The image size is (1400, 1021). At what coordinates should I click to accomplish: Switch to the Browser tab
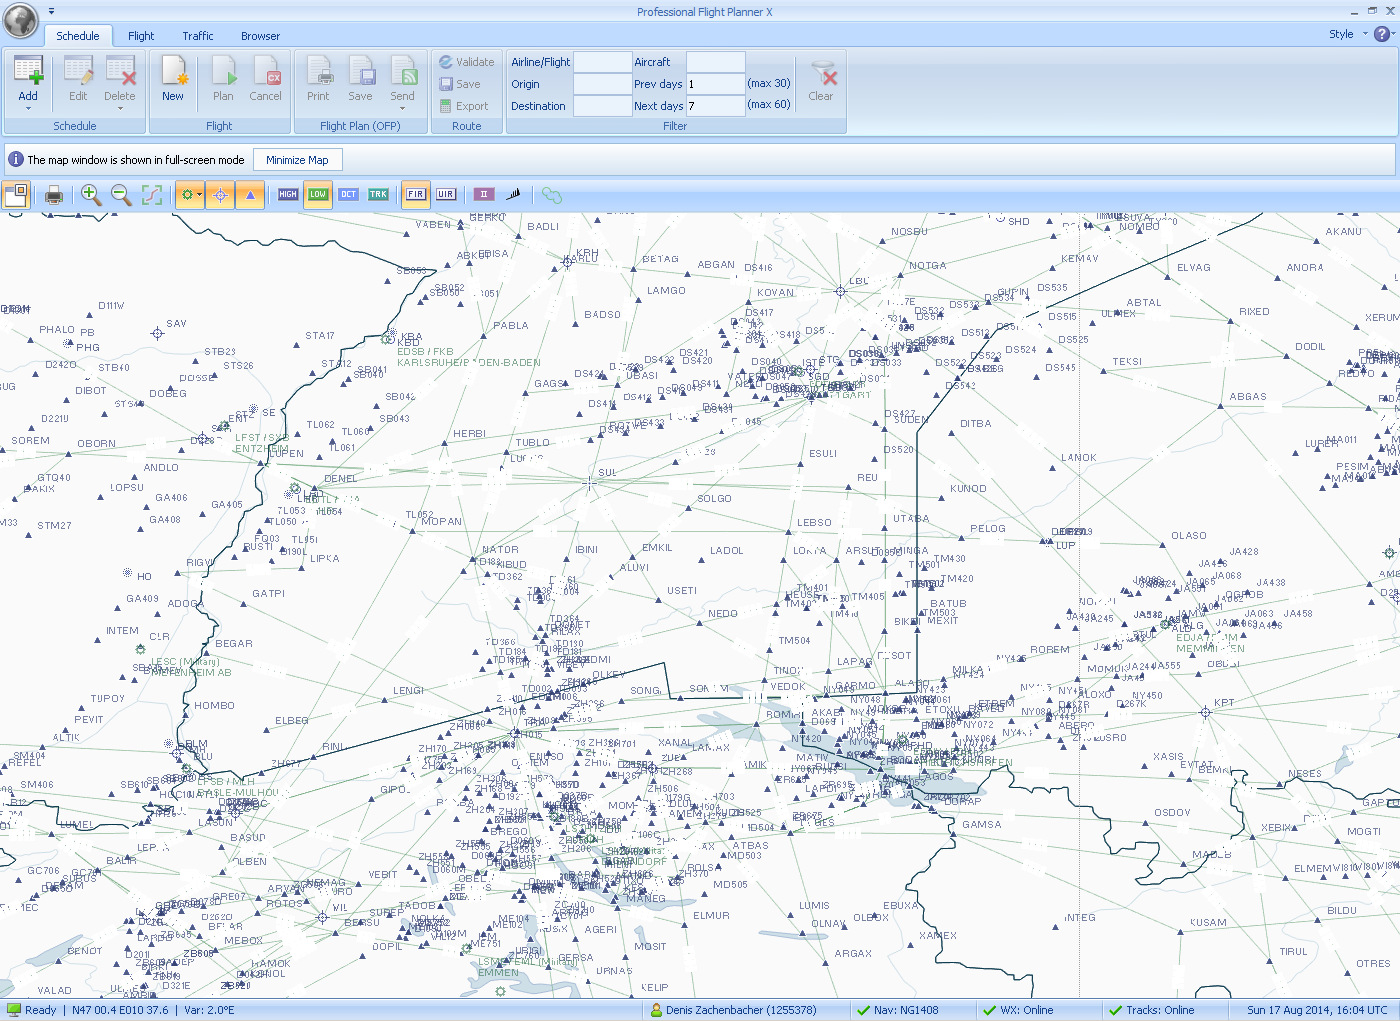click(260, 36)
